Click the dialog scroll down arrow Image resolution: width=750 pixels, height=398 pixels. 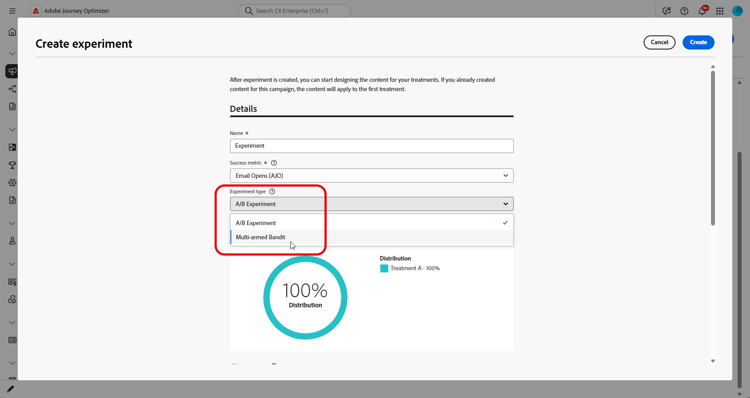coord(713,361)
